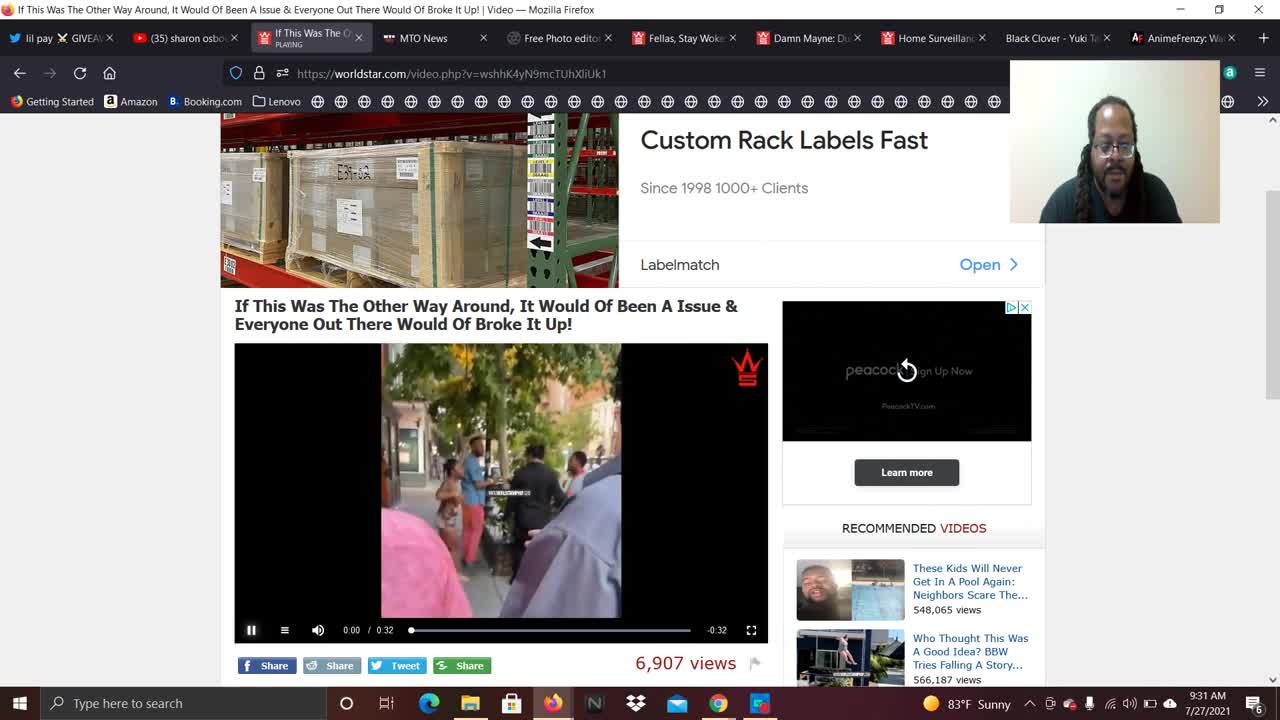
Task: Share the video on Facebook
Action: coord(267,666)
